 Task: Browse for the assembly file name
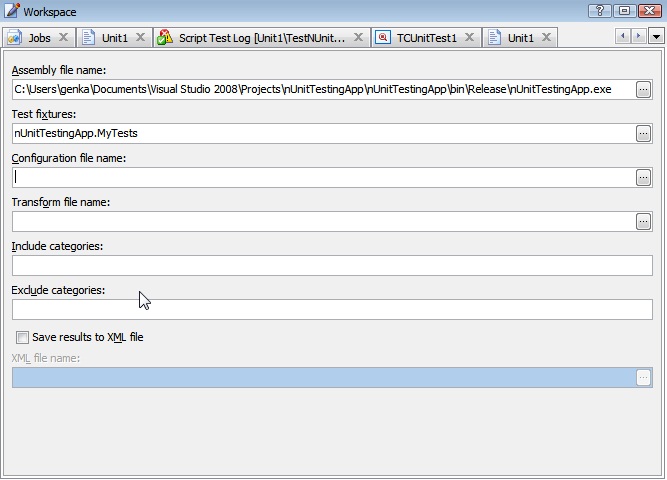tap(643, 90)
